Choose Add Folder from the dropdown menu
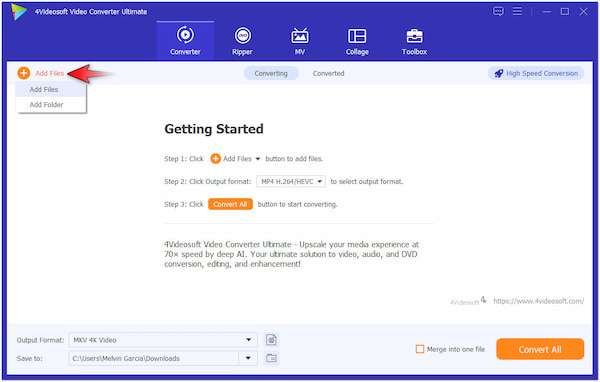600x382 pixels. coord(51,104)
